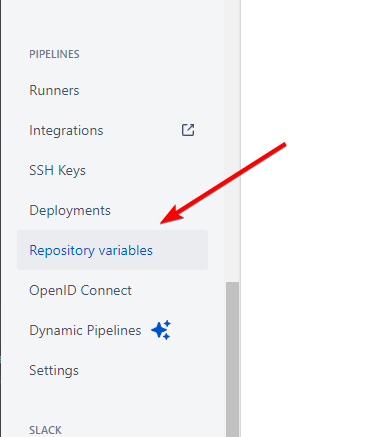
Task: Open Integrations in the Pipelines section
Action: click(x=66, y=130)
